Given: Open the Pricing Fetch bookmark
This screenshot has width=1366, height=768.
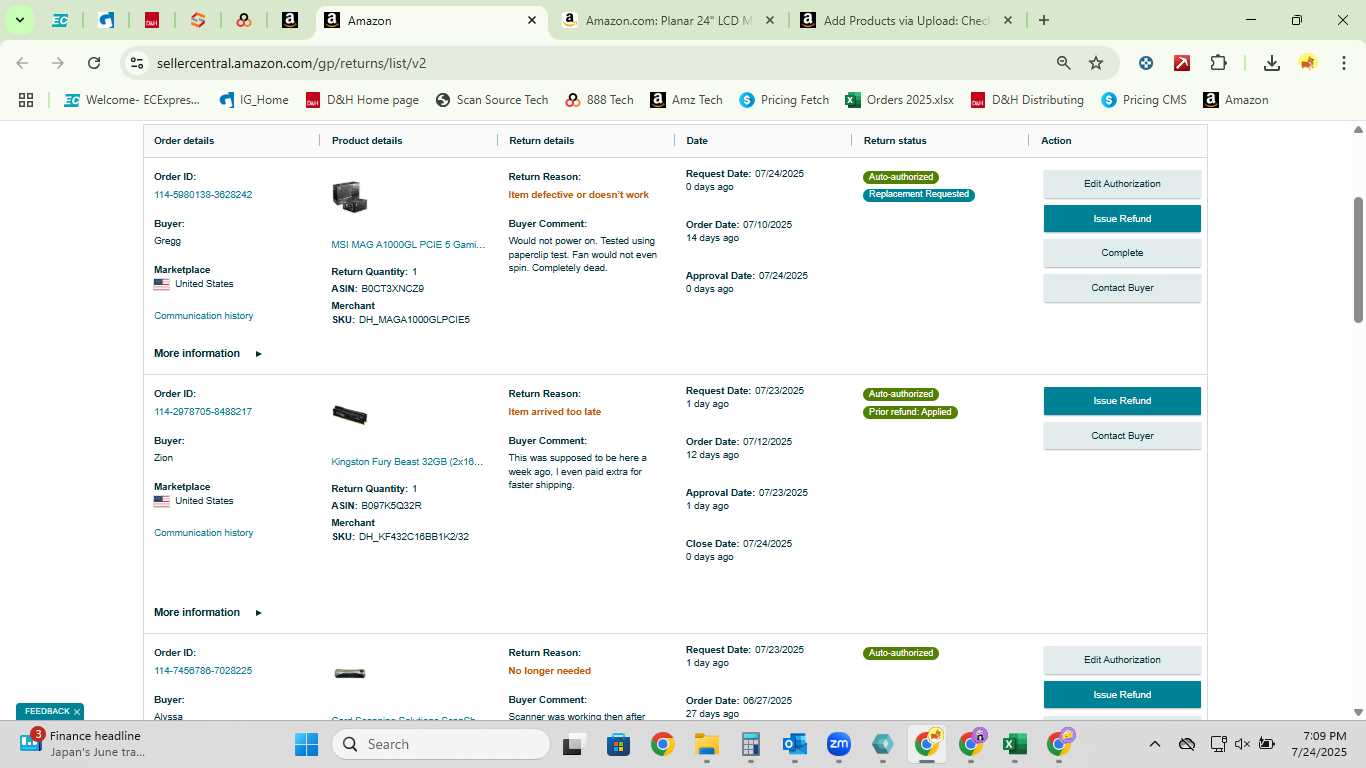Looking at the screenshot, I should [784, 100].
